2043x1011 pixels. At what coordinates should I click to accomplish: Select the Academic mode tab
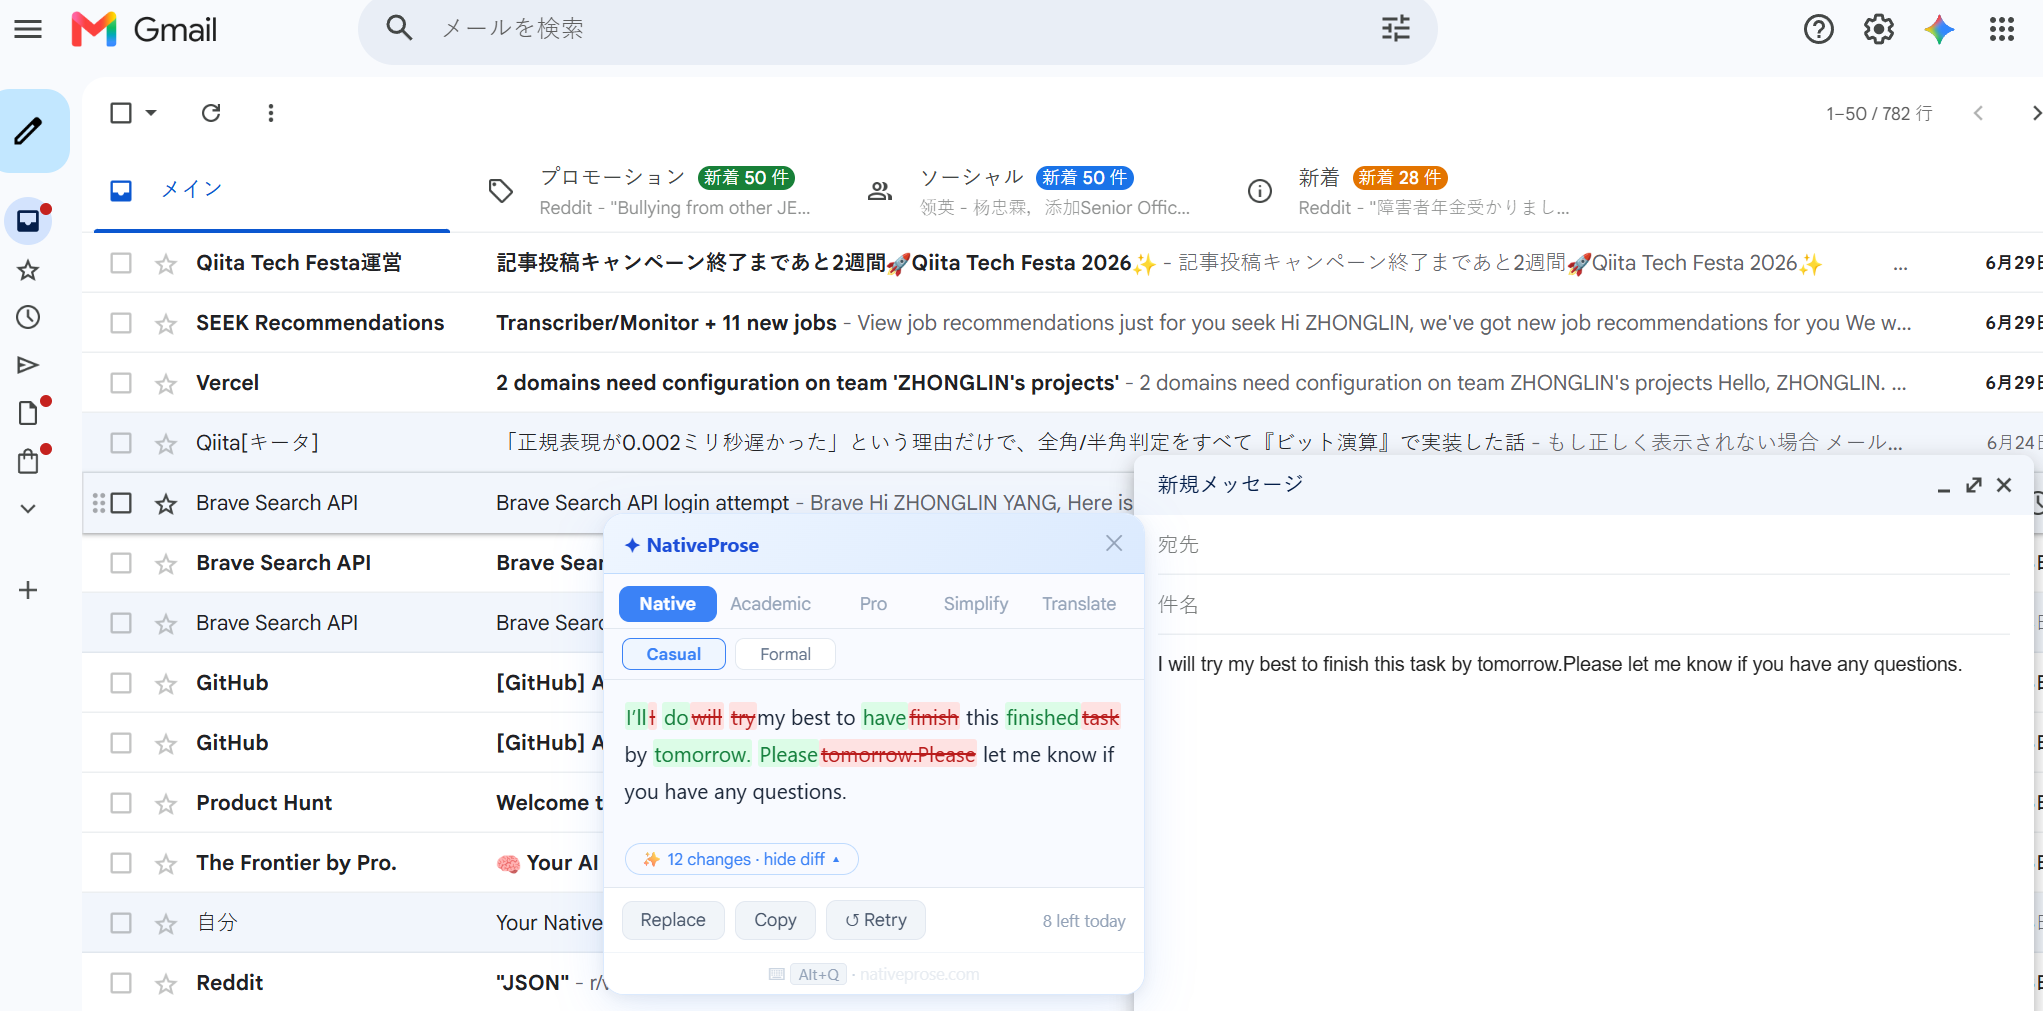[x=770, y=604]
